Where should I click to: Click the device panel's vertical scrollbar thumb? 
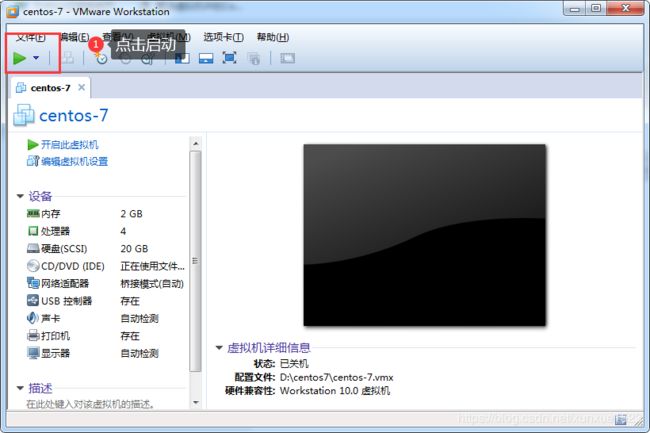pos(196,261)
